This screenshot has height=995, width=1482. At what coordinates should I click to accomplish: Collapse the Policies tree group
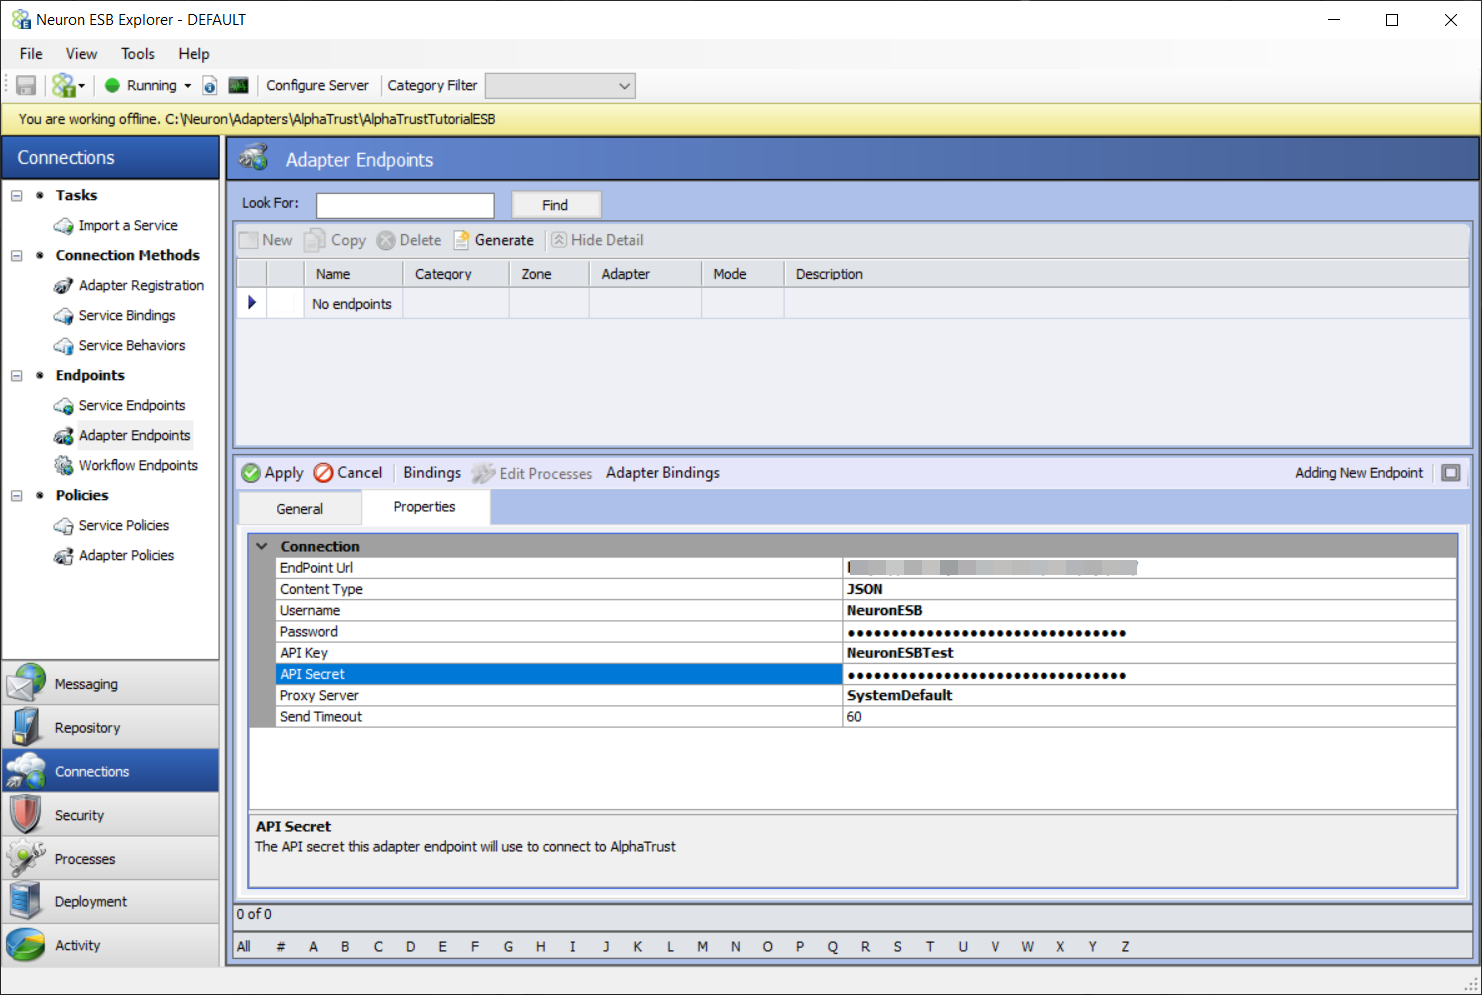point(17,496)
